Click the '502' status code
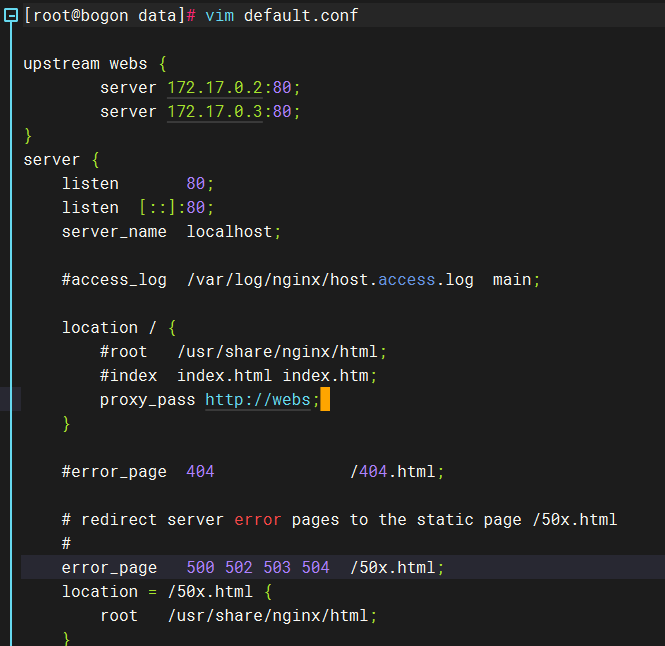 (x=239, y=568)
